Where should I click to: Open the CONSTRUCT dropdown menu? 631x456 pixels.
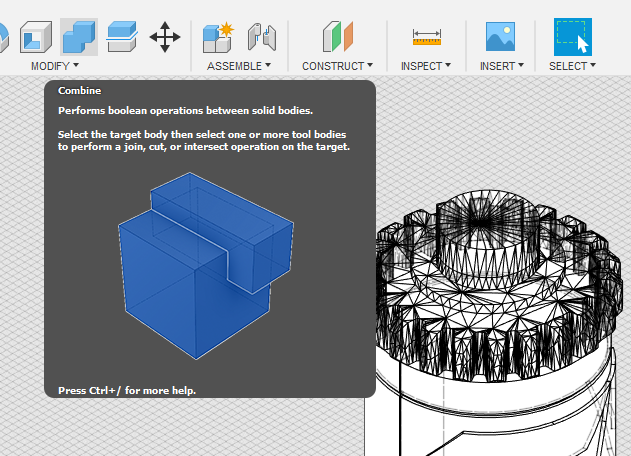[337, 66]
